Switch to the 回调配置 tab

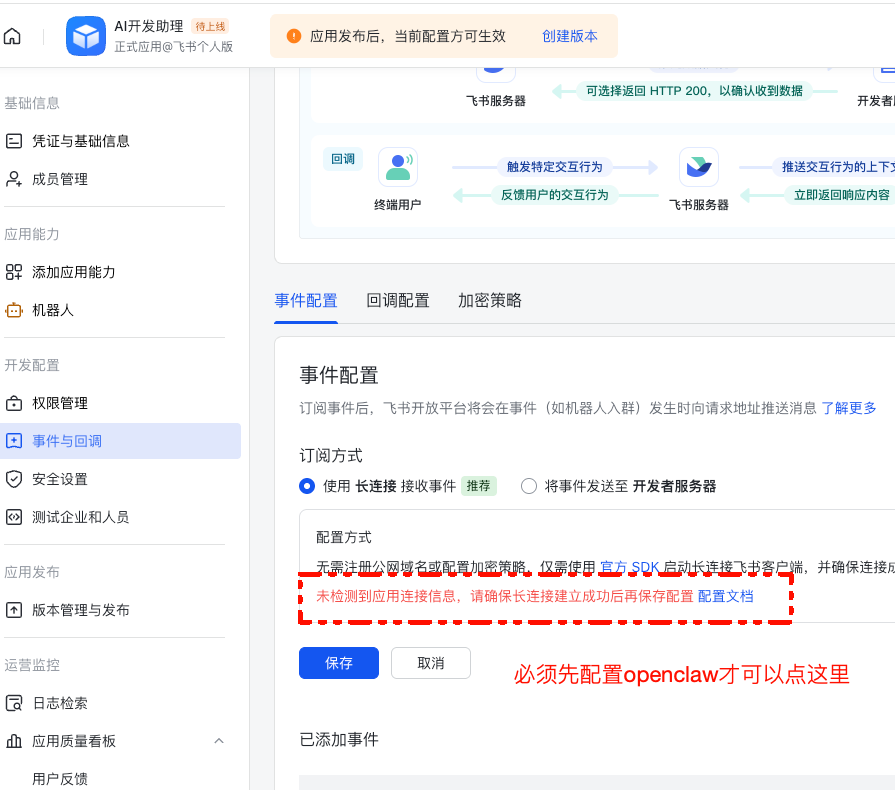tap(398, 301)
